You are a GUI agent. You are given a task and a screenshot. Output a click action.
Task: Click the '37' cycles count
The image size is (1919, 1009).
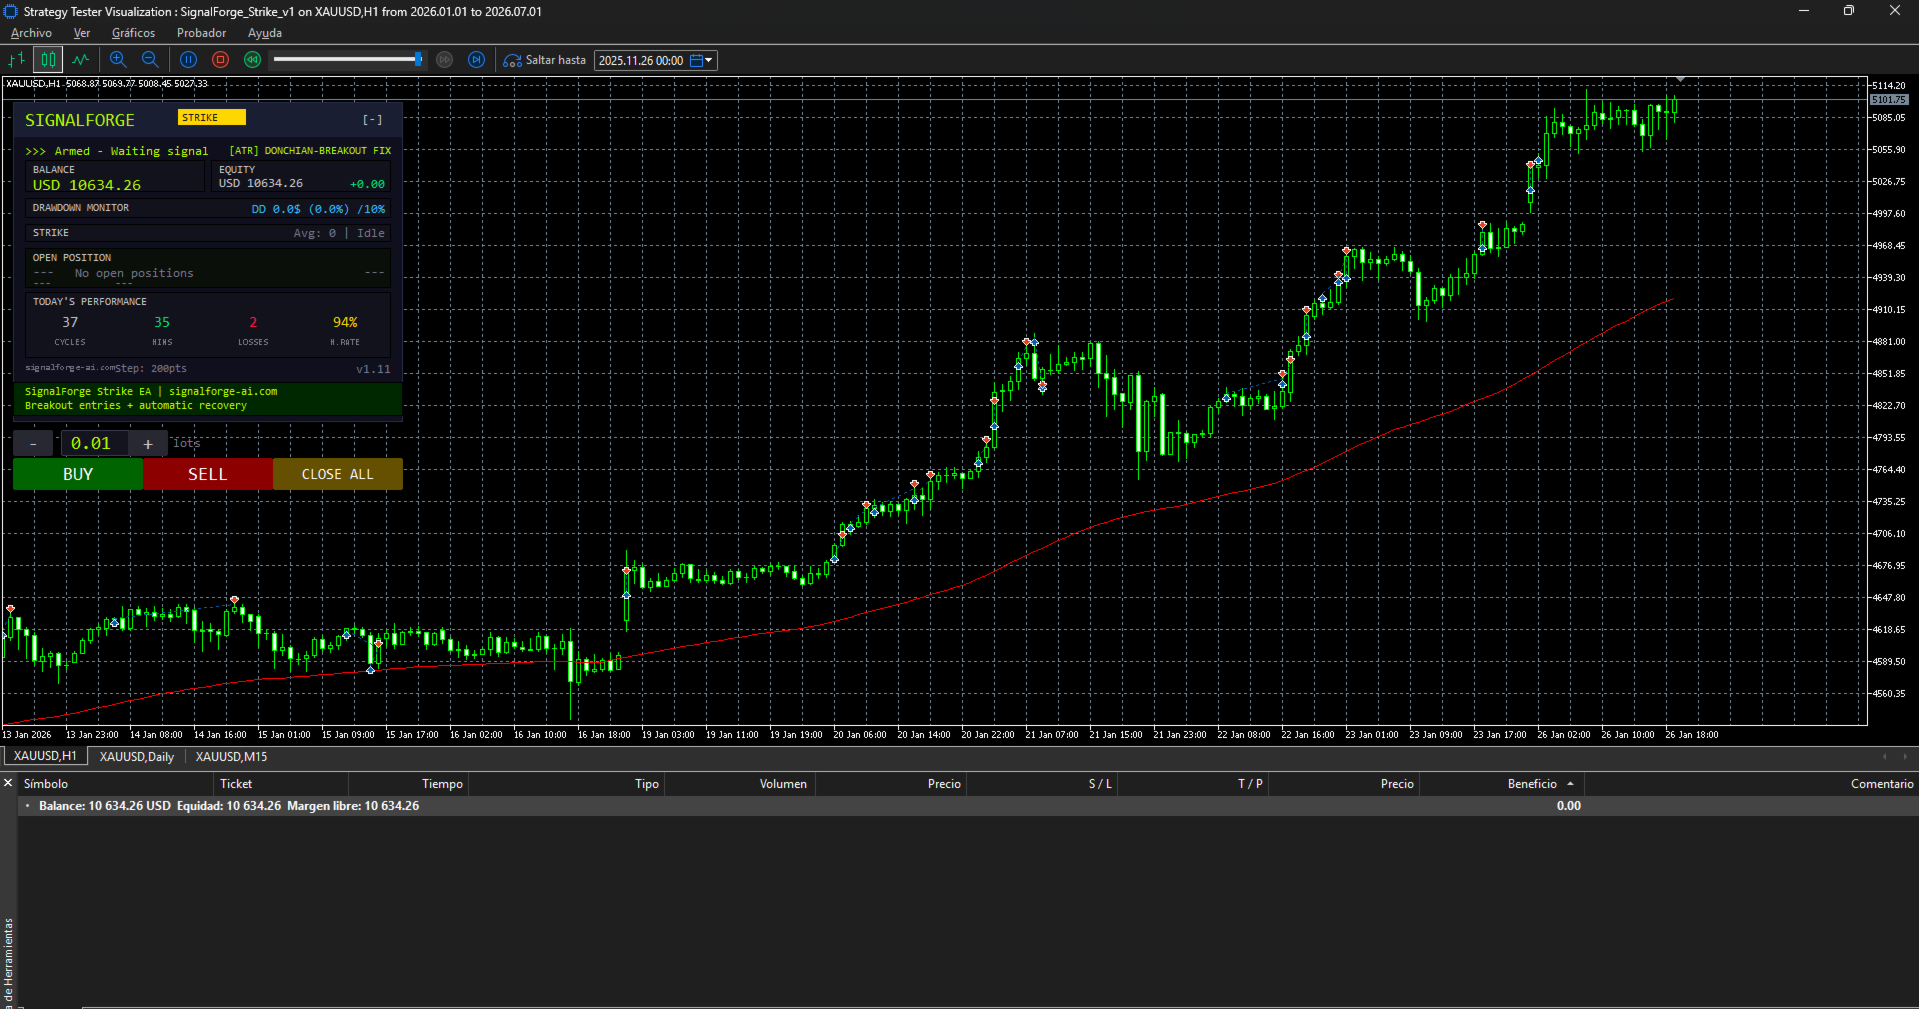[x=70, y=322]
